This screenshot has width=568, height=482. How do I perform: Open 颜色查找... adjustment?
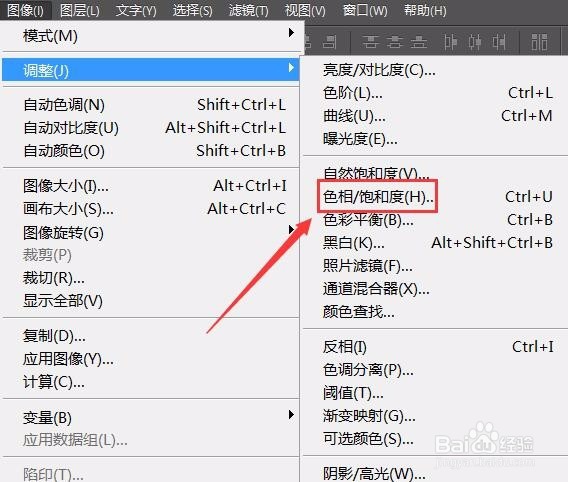[x=435, y=311]
